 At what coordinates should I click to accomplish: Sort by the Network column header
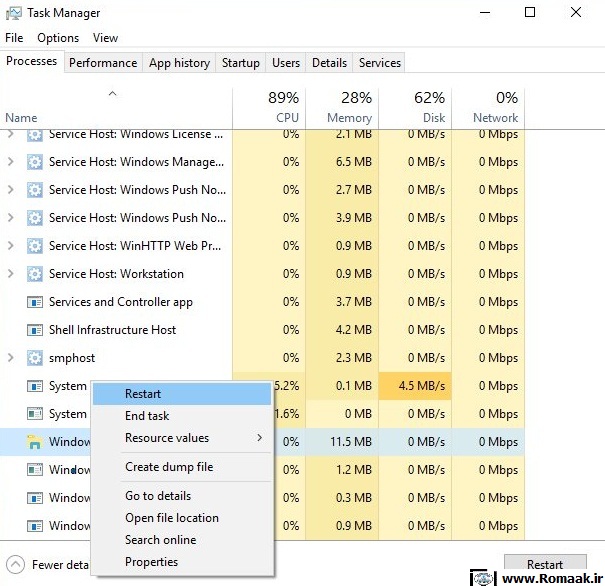488,108
